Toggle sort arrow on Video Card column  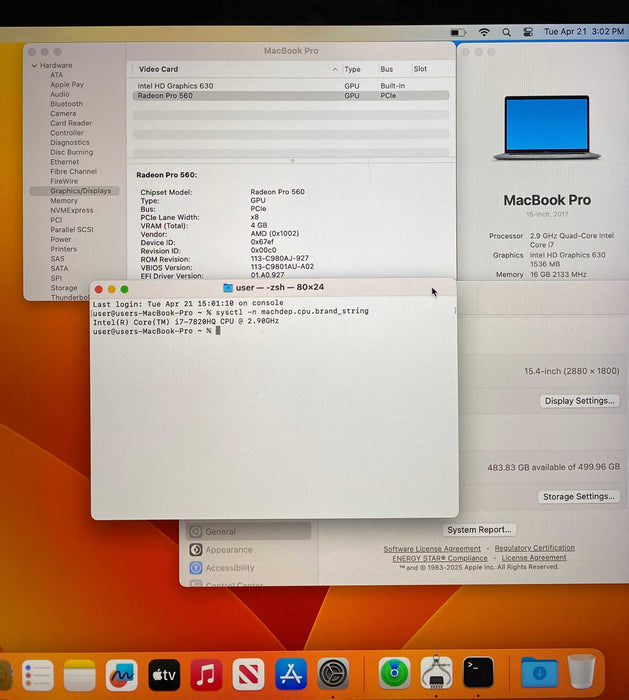[x=335, y=69]
